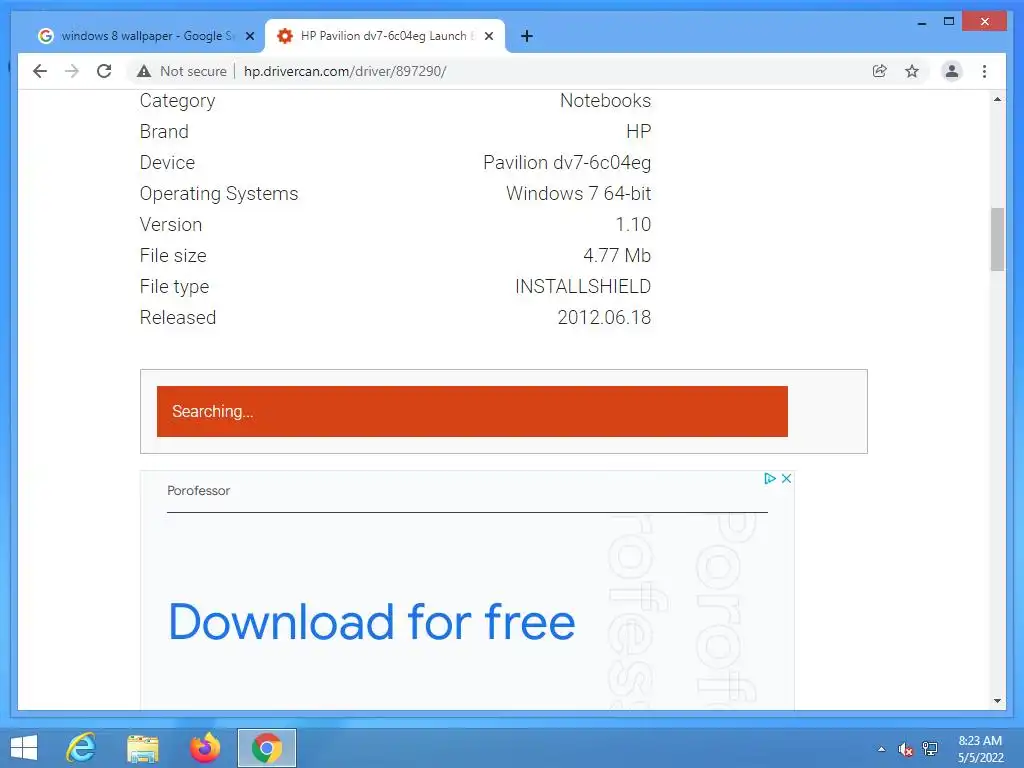Bookmark this page with the star icon

tap(912, 71)
